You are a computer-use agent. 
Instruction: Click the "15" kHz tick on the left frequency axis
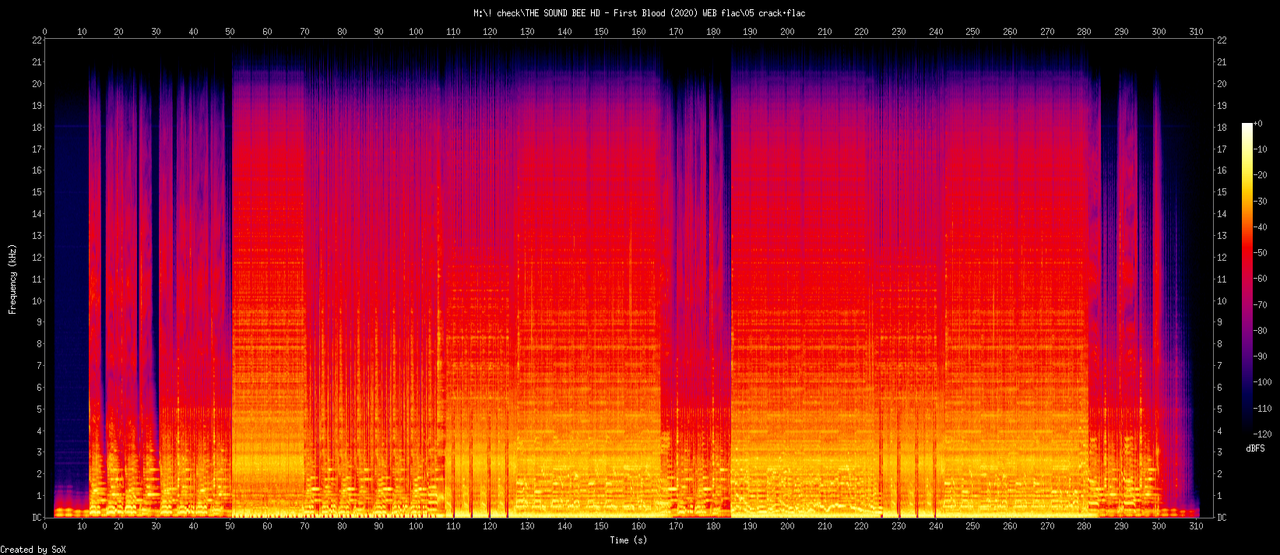point(36,192)
